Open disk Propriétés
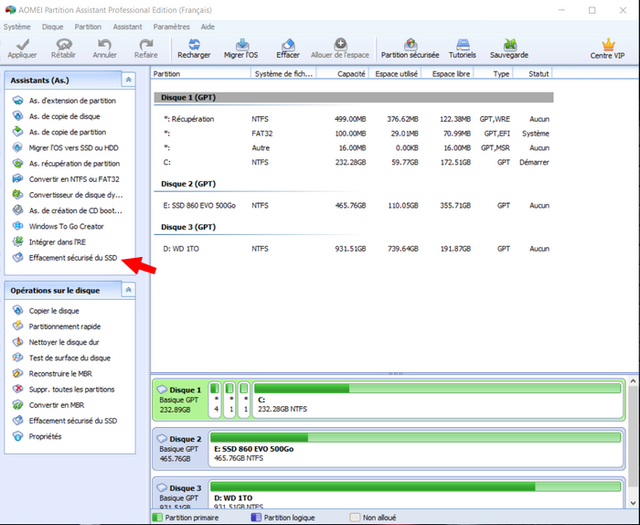This screenshot has height=525, width=640. pyautogui.click(x=45, y=436)
